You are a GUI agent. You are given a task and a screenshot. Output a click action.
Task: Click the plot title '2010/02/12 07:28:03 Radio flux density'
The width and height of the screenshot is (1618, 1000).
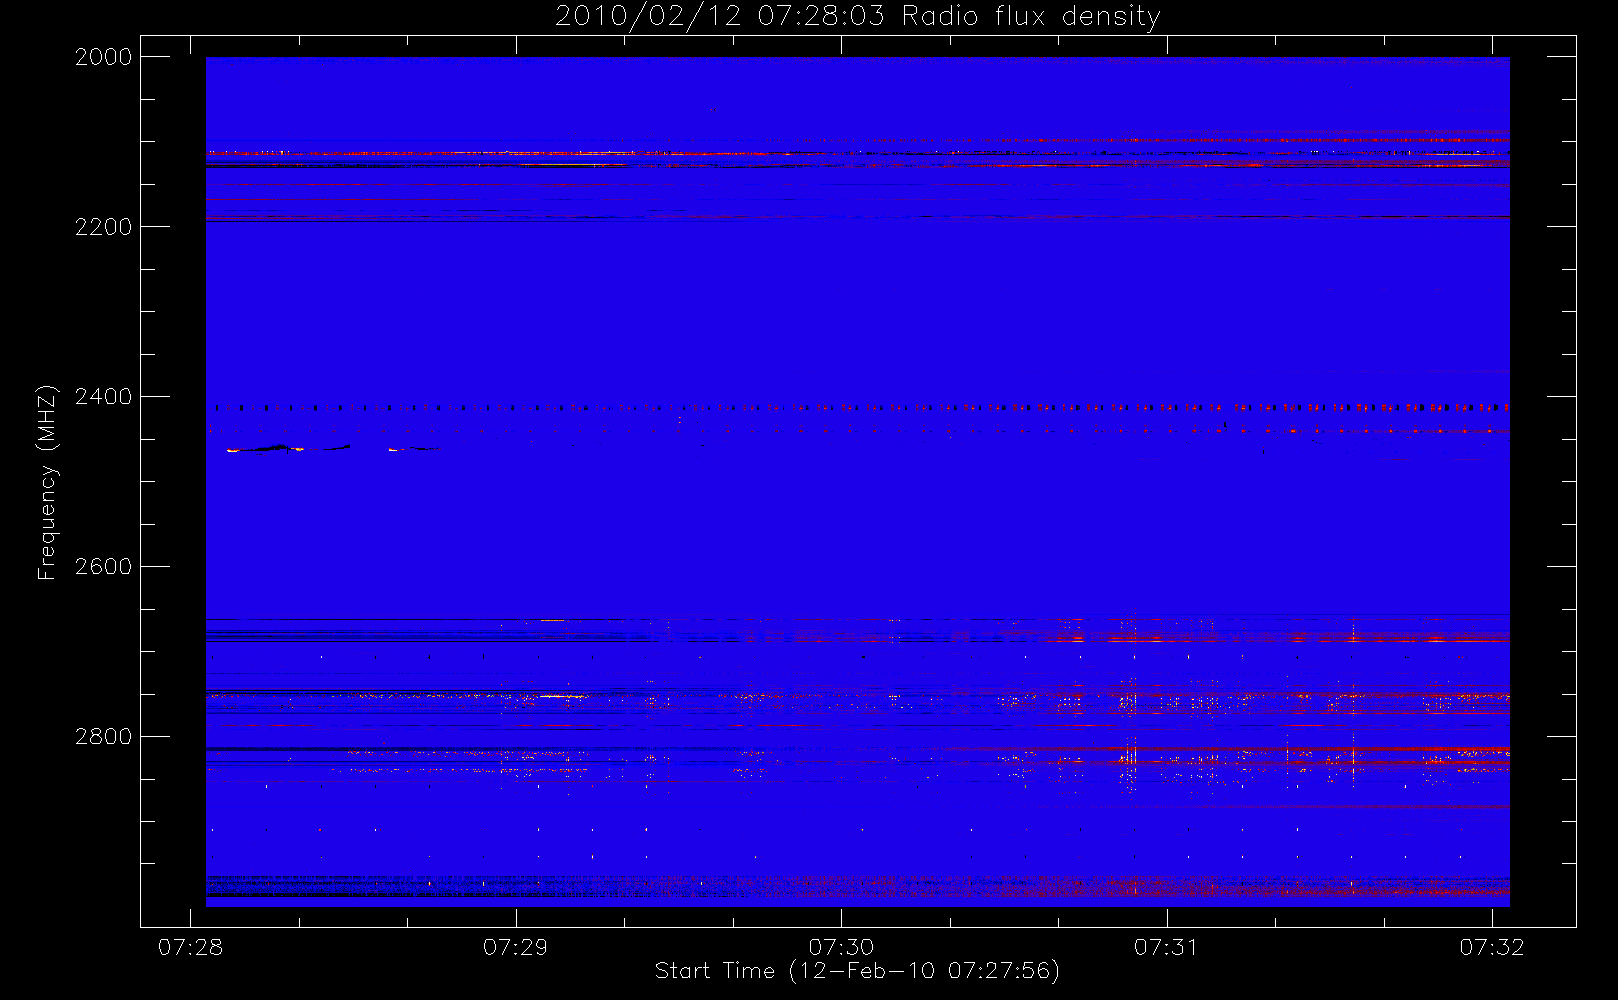857,17
